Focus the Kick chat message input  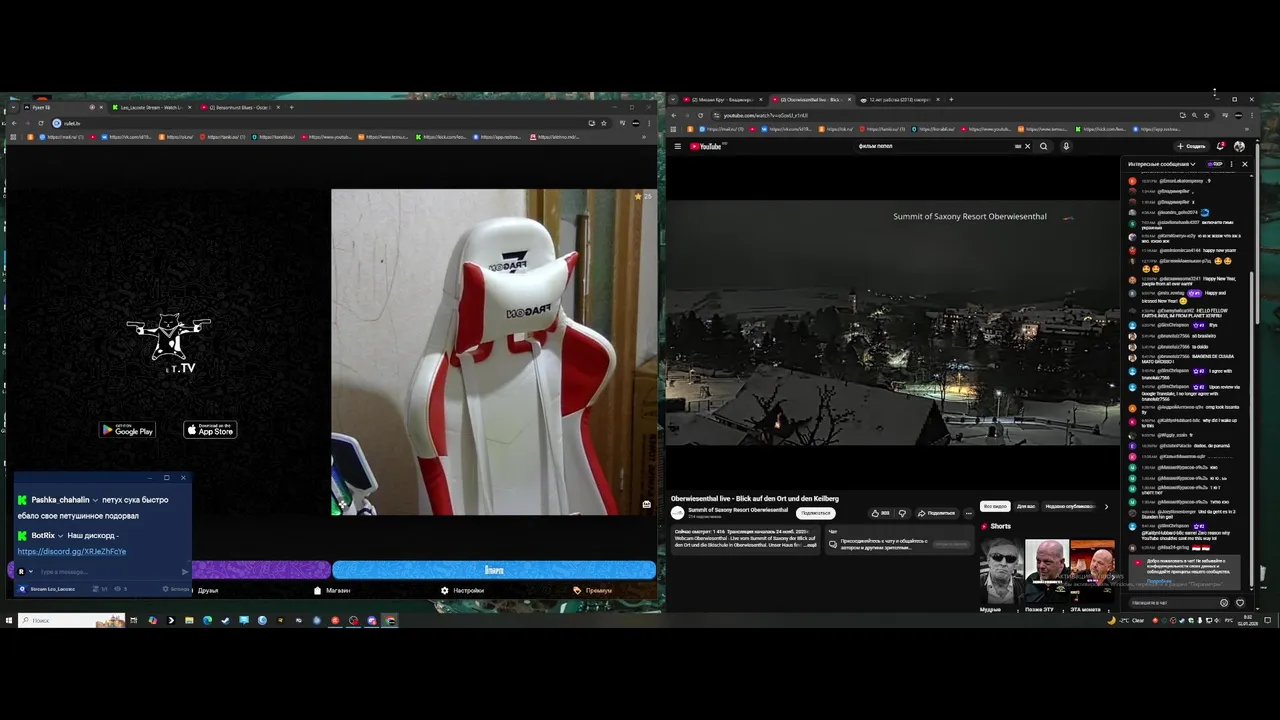click(108, 572)
